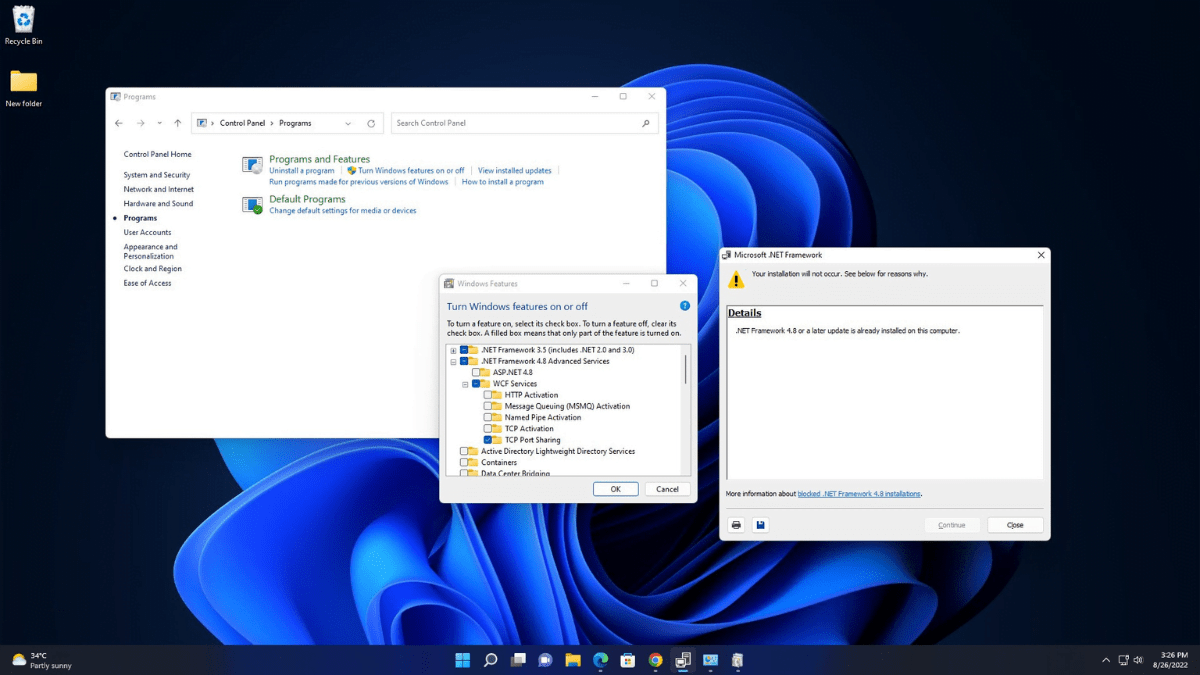Uncheck TCP Port Sharing checkbox
Screen dimensions: 1200x675
click(488, 440)
